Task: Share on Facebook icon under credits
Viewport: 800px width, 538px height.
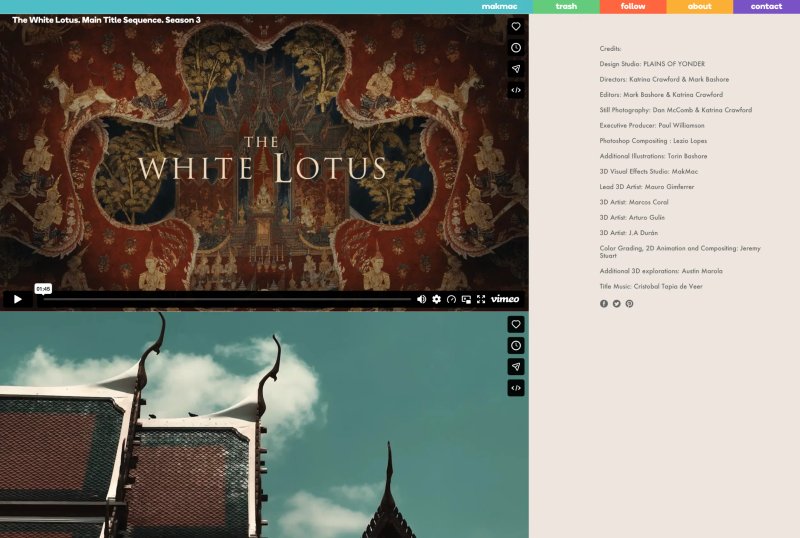Action: click(604, 304)
